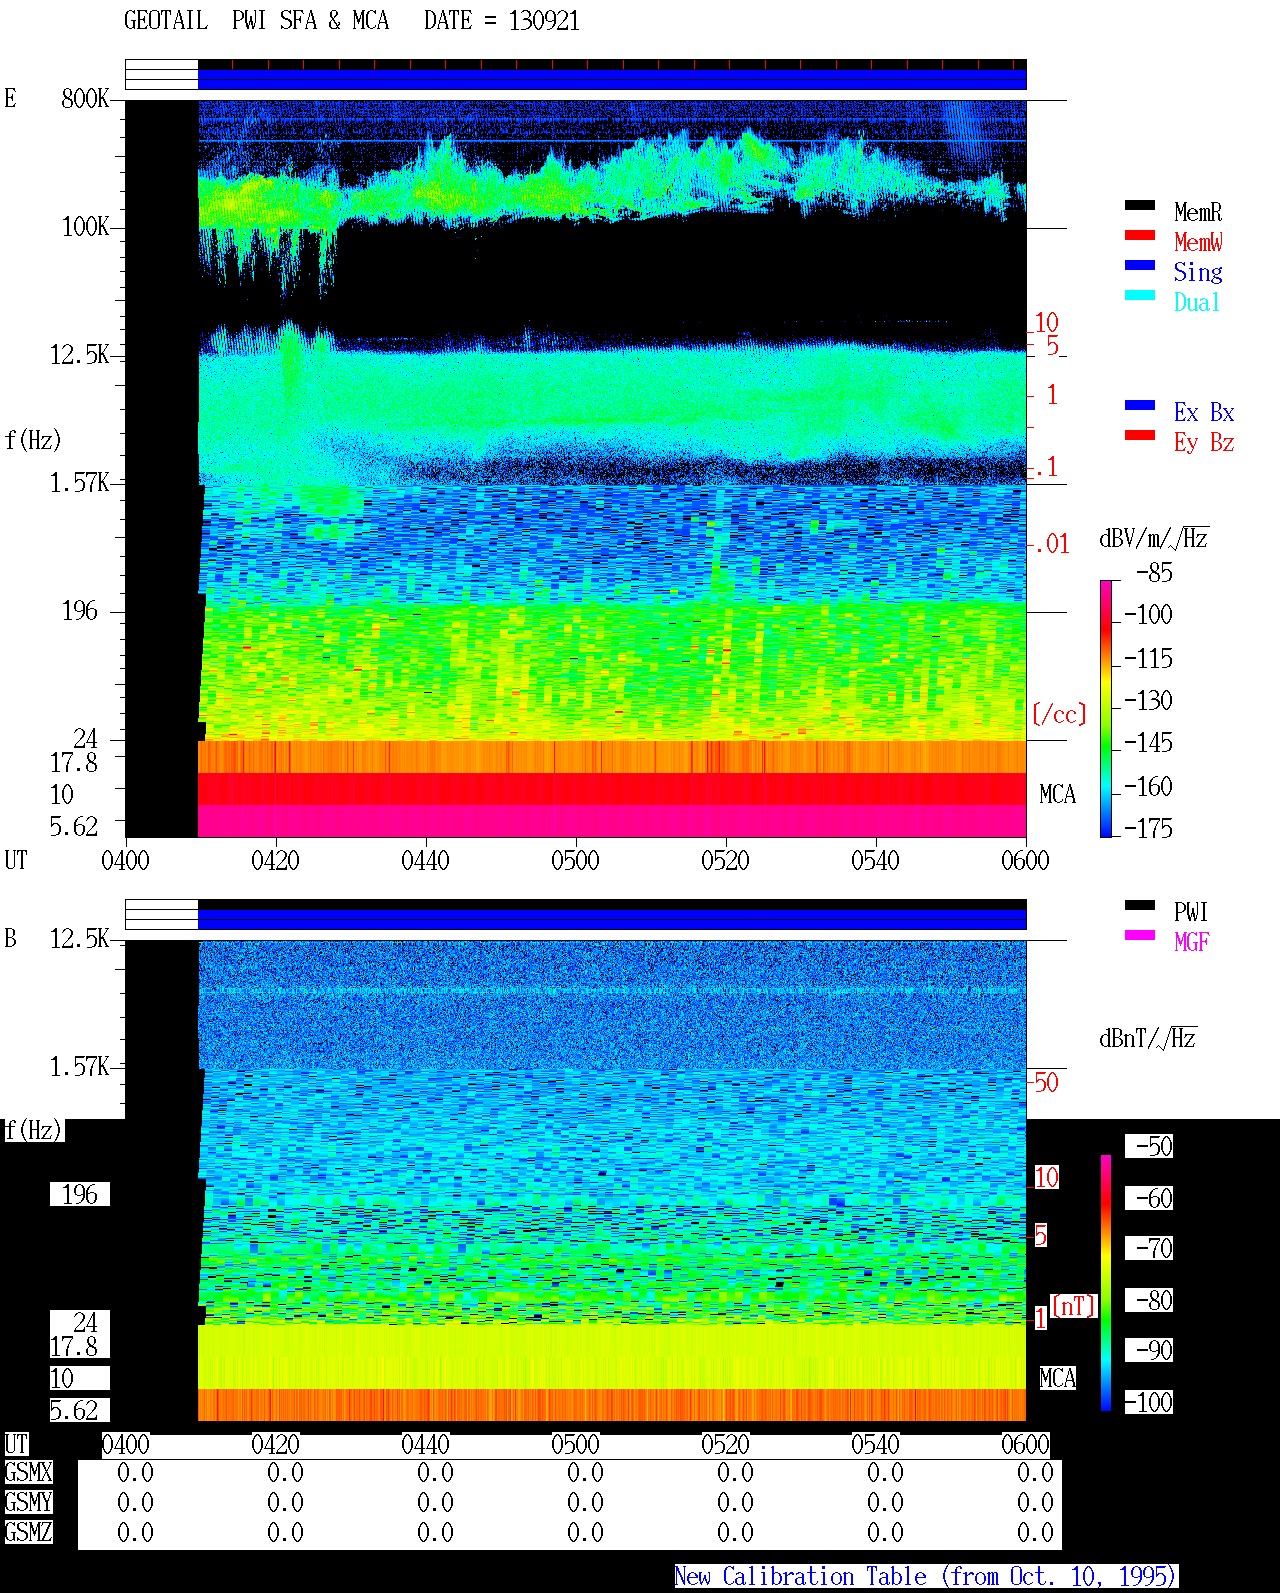Screen dimensions: 1280x1593
Task: Click the MemW legend label text
Action: [1198, 242]
